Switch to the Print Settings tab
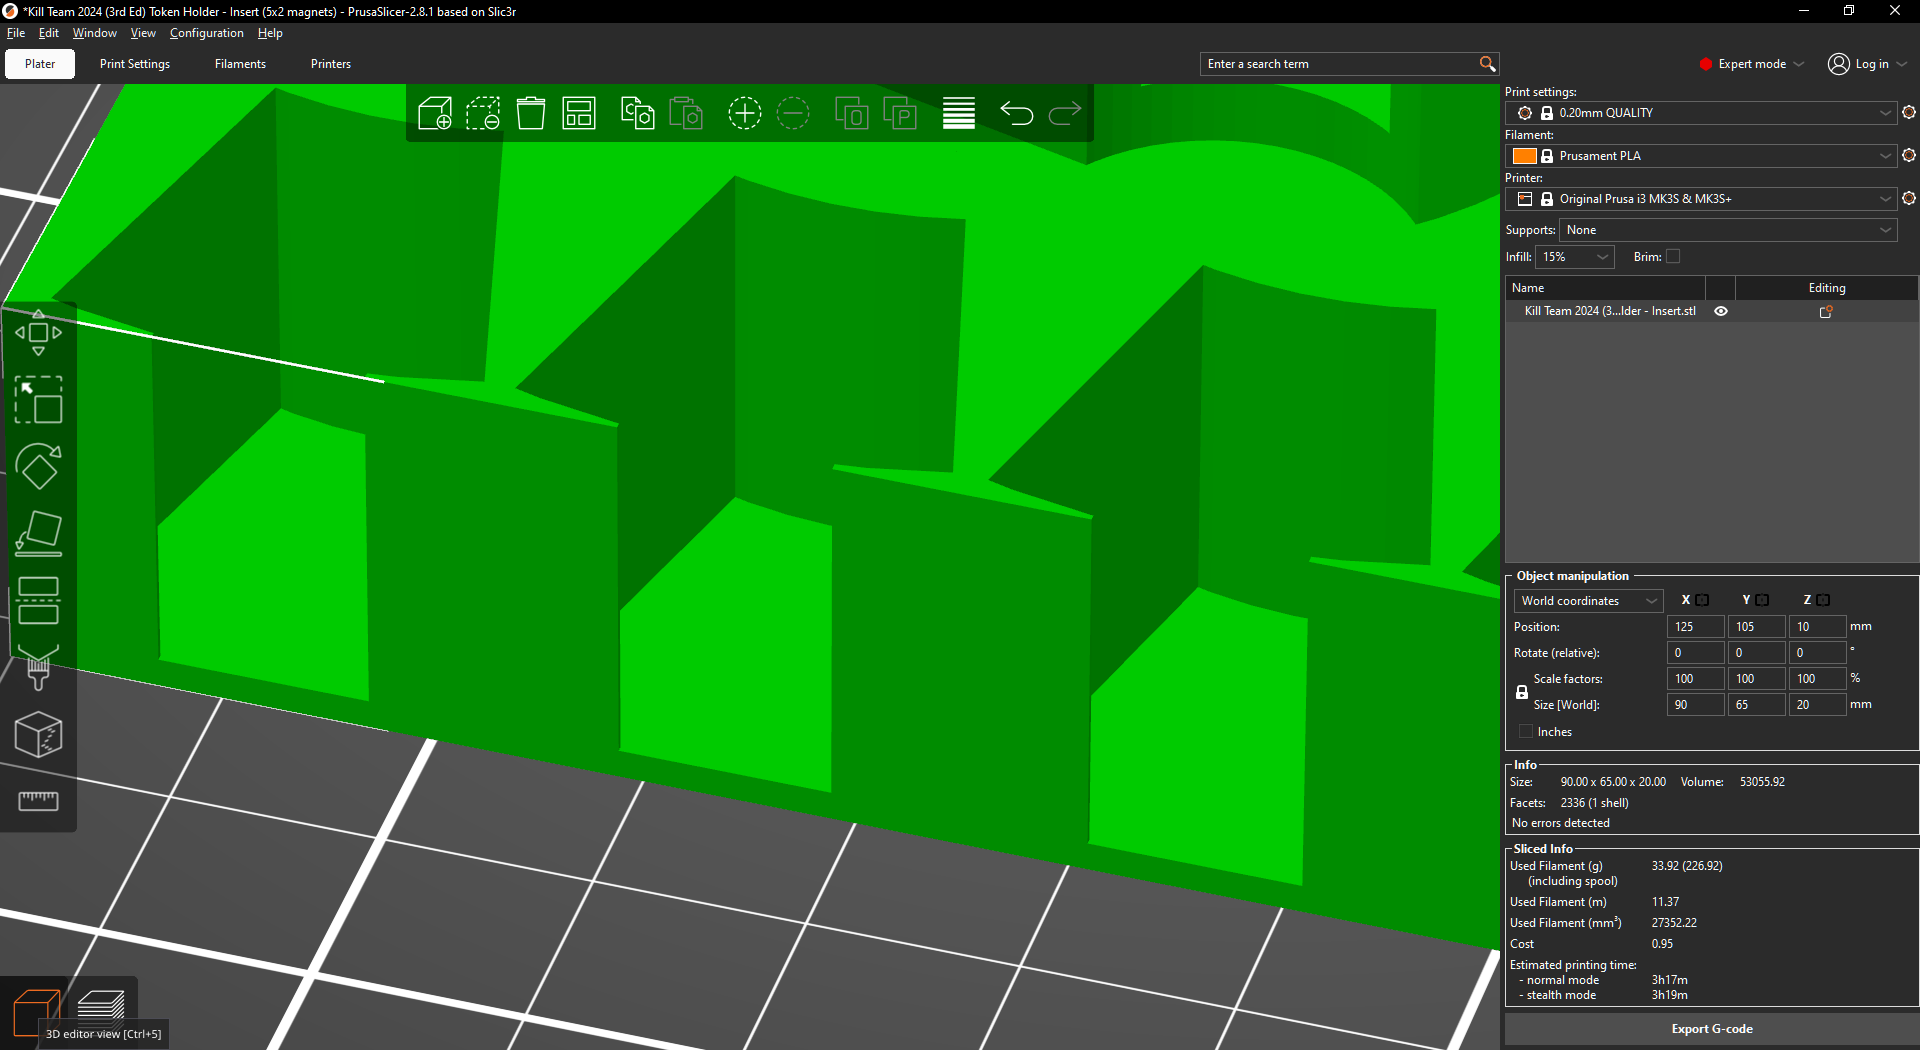Viewport: 1920px width, 1050px height. (135, 64)
